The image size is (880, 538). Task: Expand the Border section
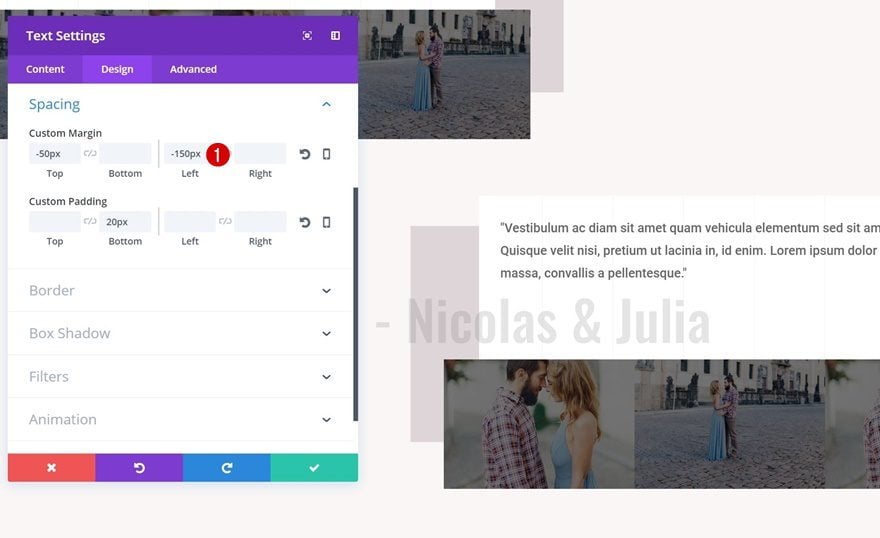(x=326, y=291)
